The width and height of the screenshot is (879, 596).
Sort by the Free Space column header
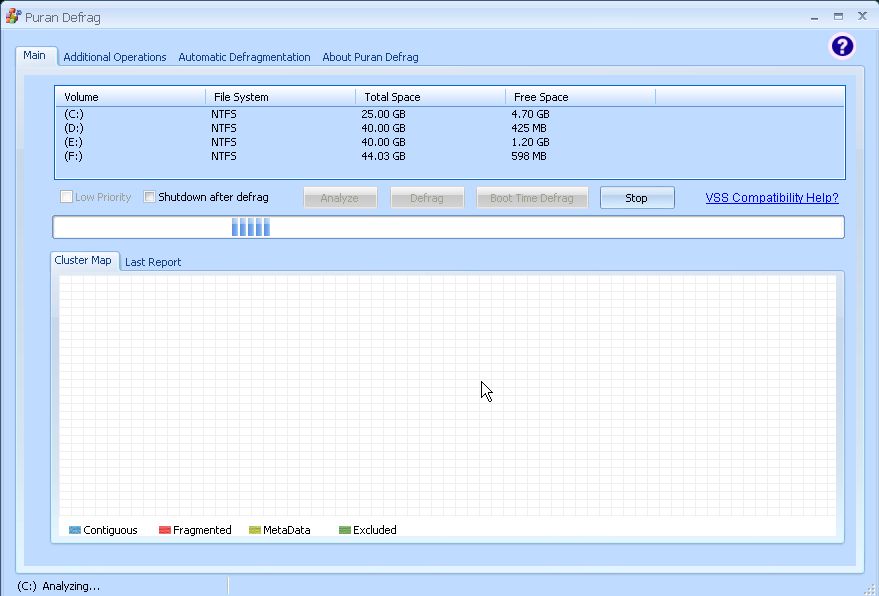tap(580, 97)
